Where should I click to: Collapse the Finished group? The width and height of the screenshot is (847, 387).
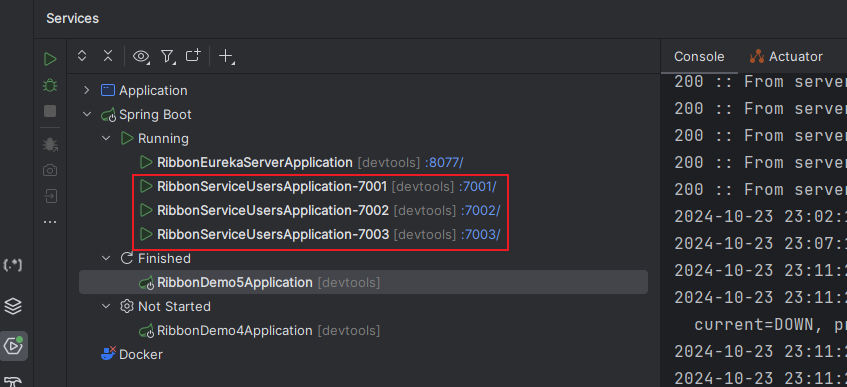click(106, 258)
